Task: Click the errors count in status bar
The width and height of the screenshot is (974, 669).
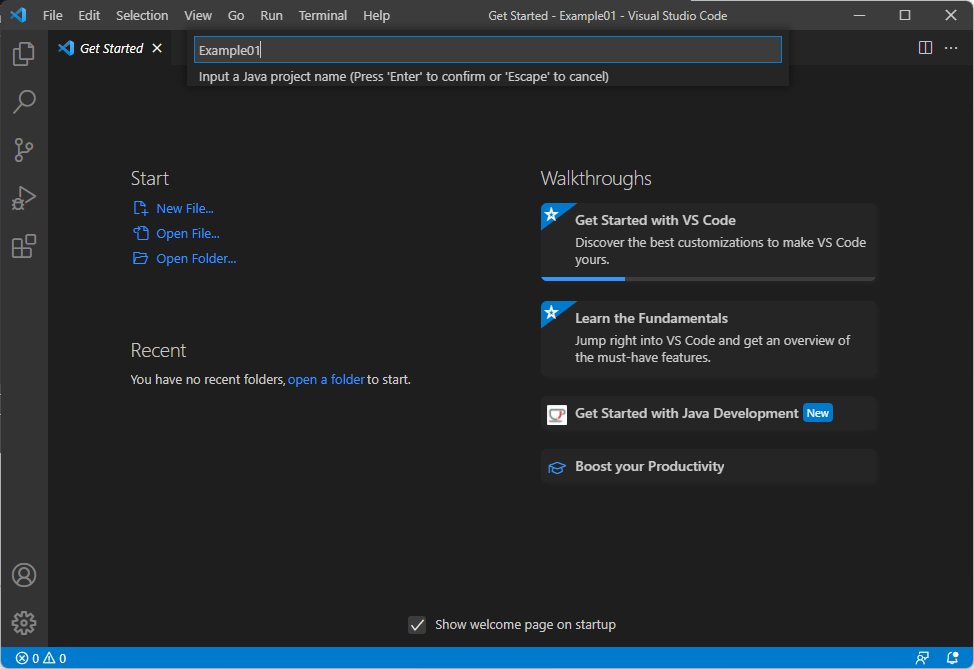Action: [x=27, y=658]
